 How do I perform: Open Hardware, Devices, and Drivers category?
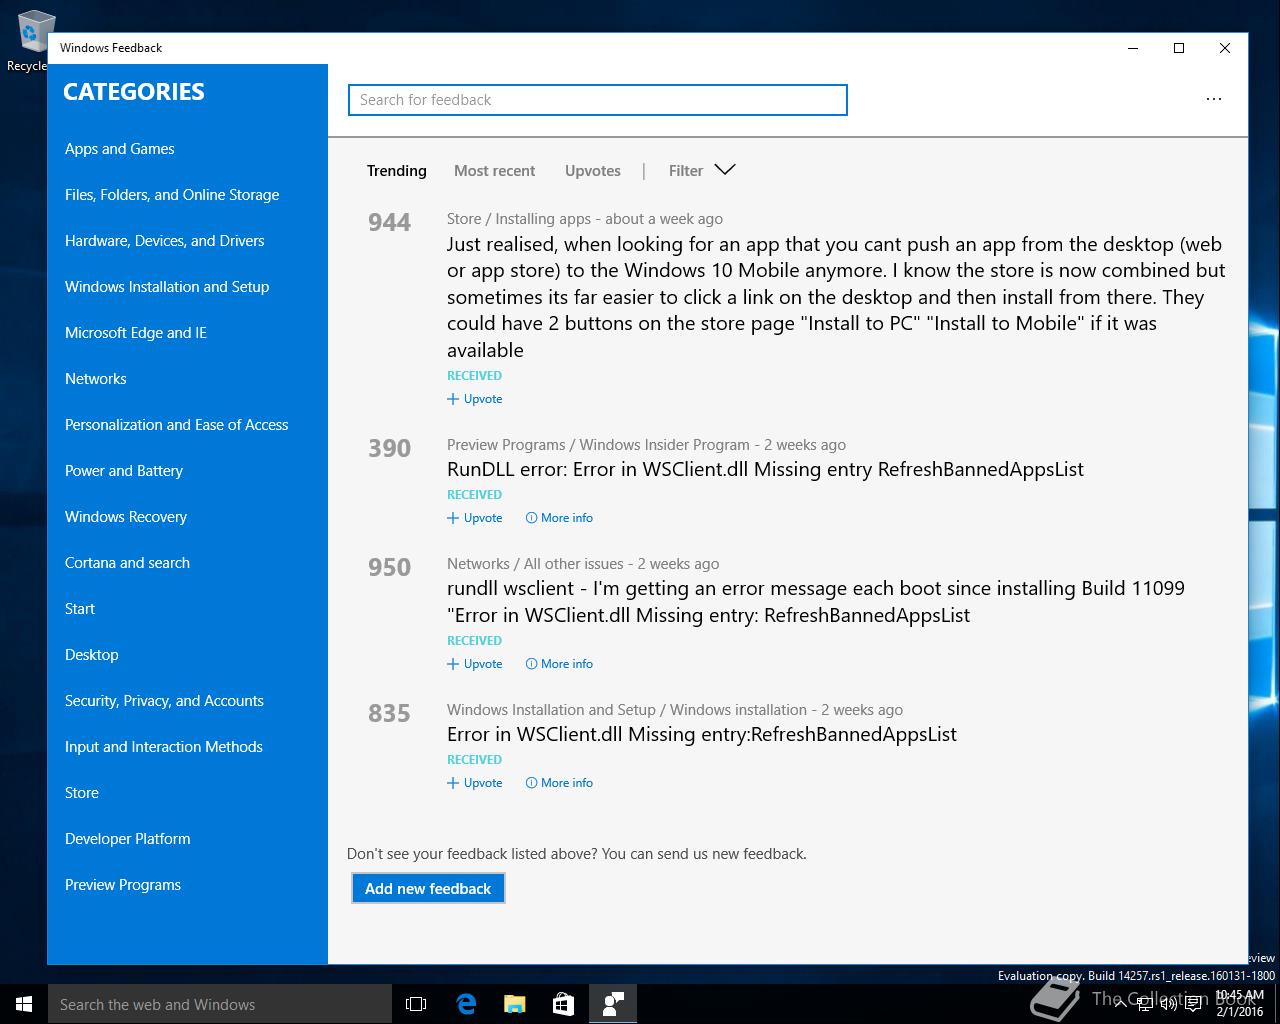click(x=165, y=241)
